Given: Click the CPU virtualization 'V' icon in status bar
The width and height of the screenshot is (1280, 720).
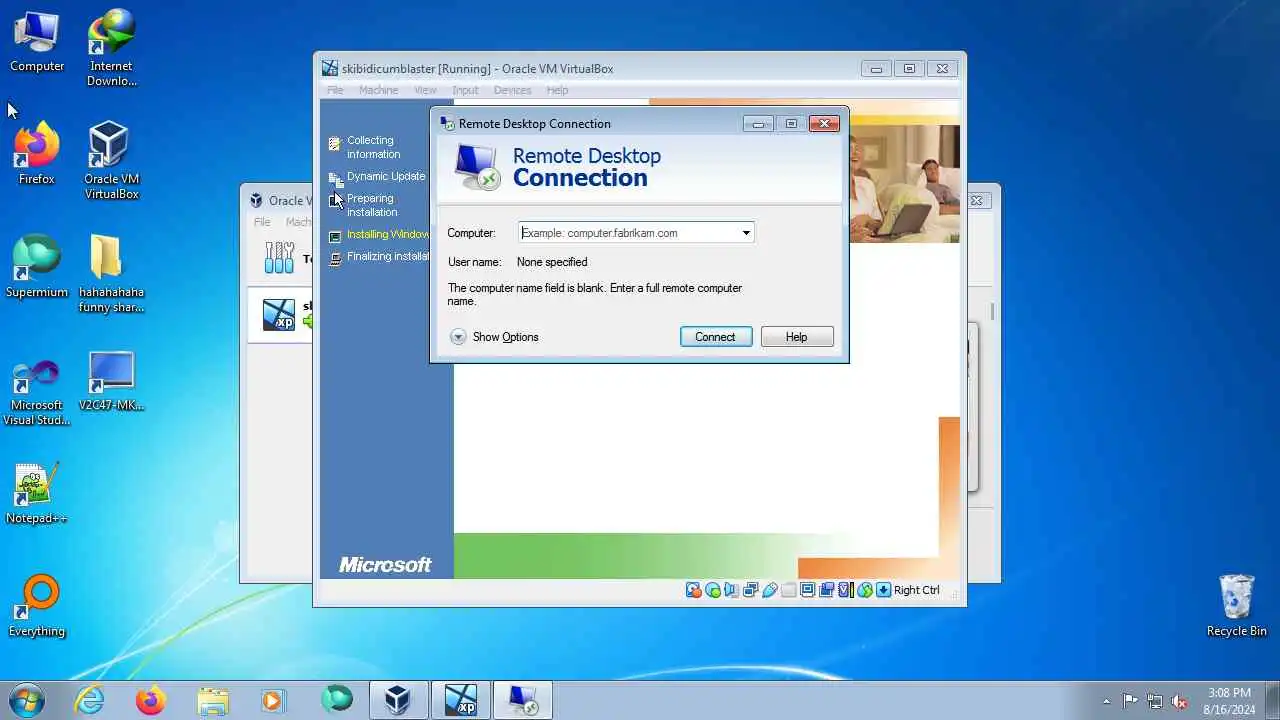Looking at the screenshot, I should coord(846,590).
